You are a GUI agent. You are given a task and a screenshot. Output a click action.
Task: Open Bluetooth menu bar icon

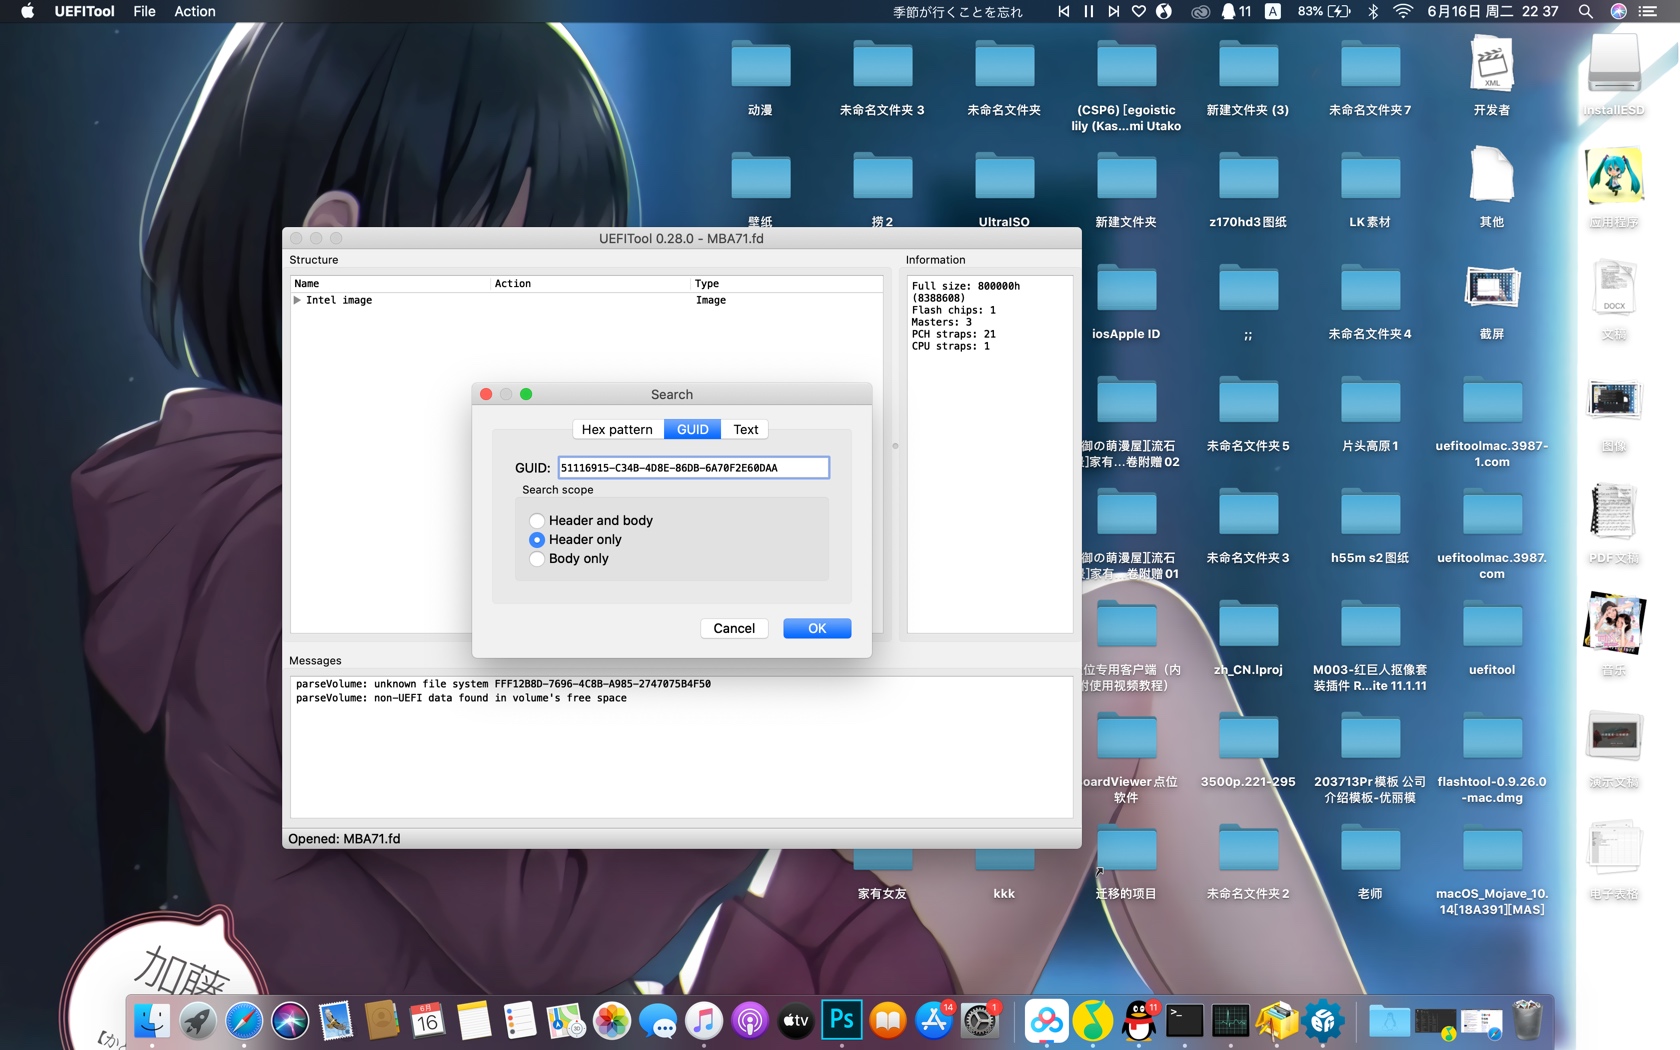(1373, 11)
